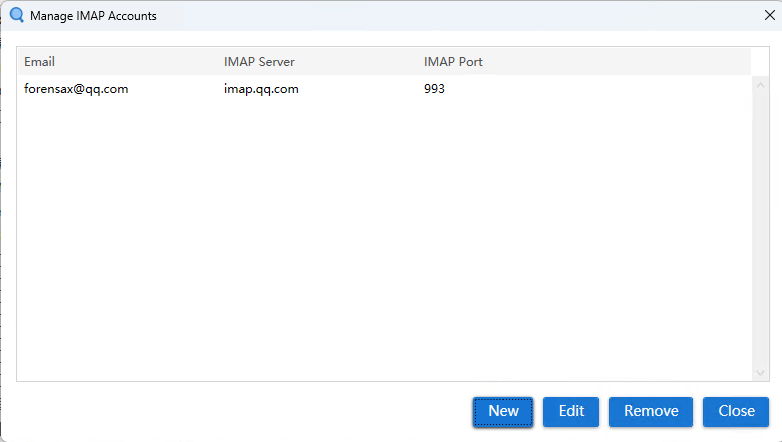Close the dialog using the title bar X
Image resolution: width=782 pixels, height=442 pixels.
pos(767,16)
